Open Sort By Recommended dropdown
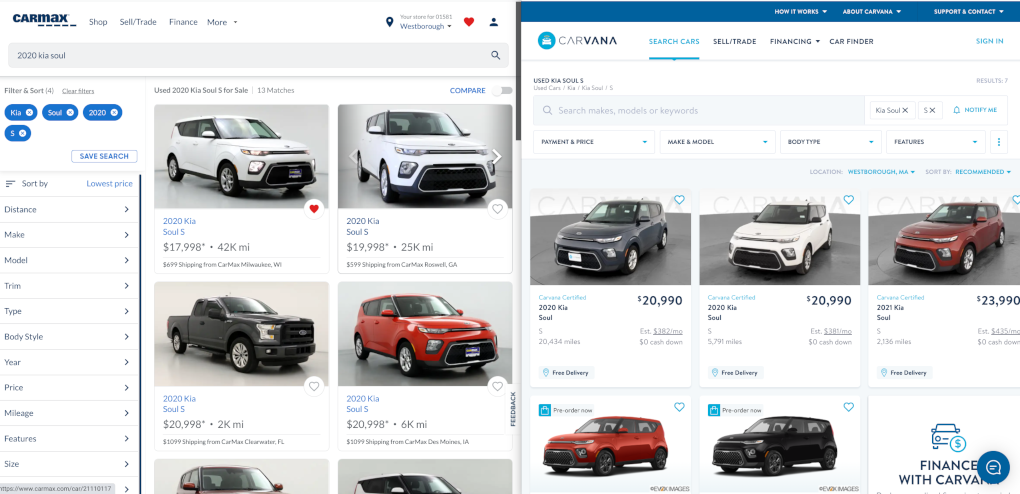 pyautogui.click(x=982, y=172)
